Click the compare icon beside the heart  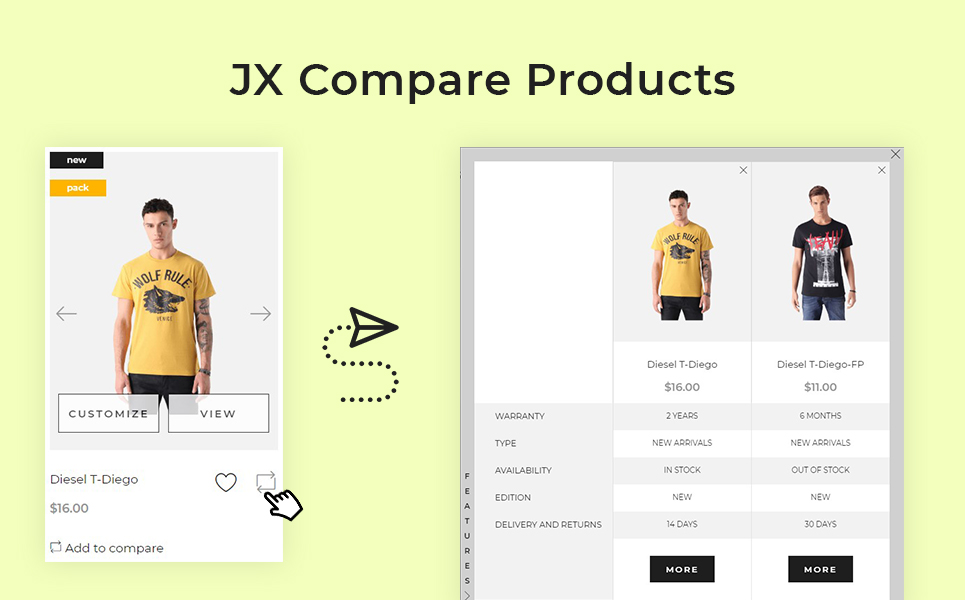[266, 482]
